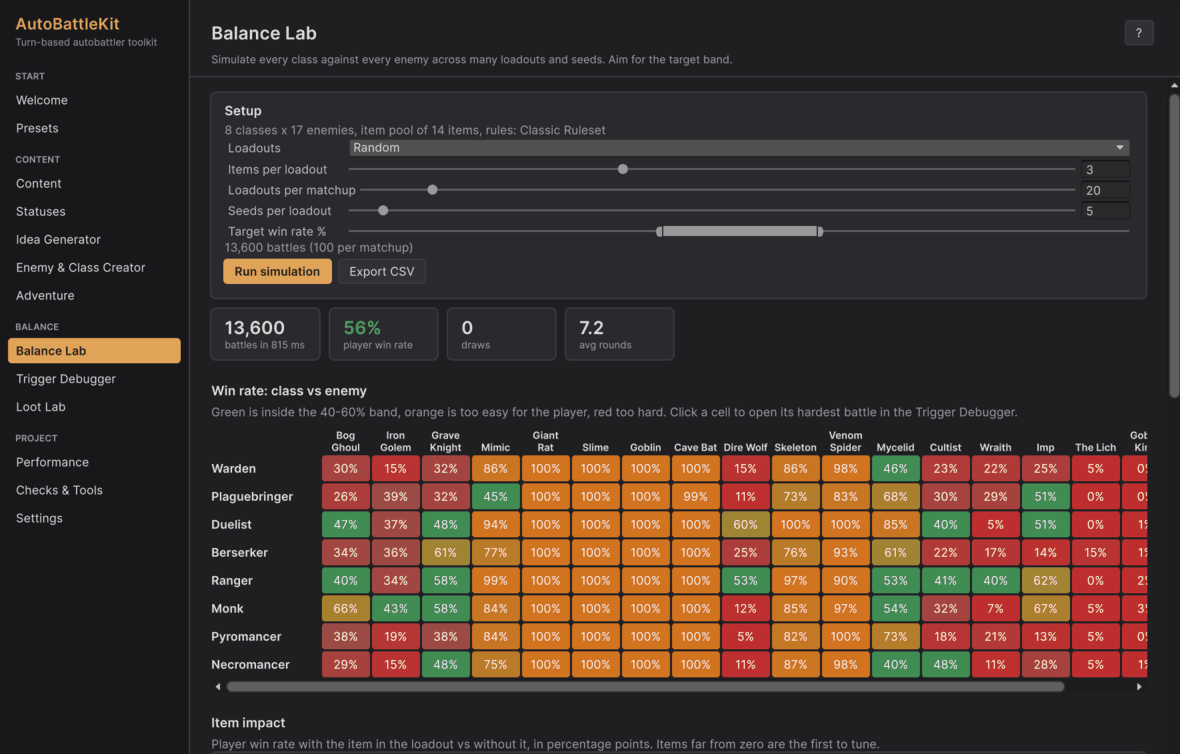This screenshot has width=1180, height=754.
Task: Click the Loadouts per matchup slider handle
Action: tap(432, 190)
